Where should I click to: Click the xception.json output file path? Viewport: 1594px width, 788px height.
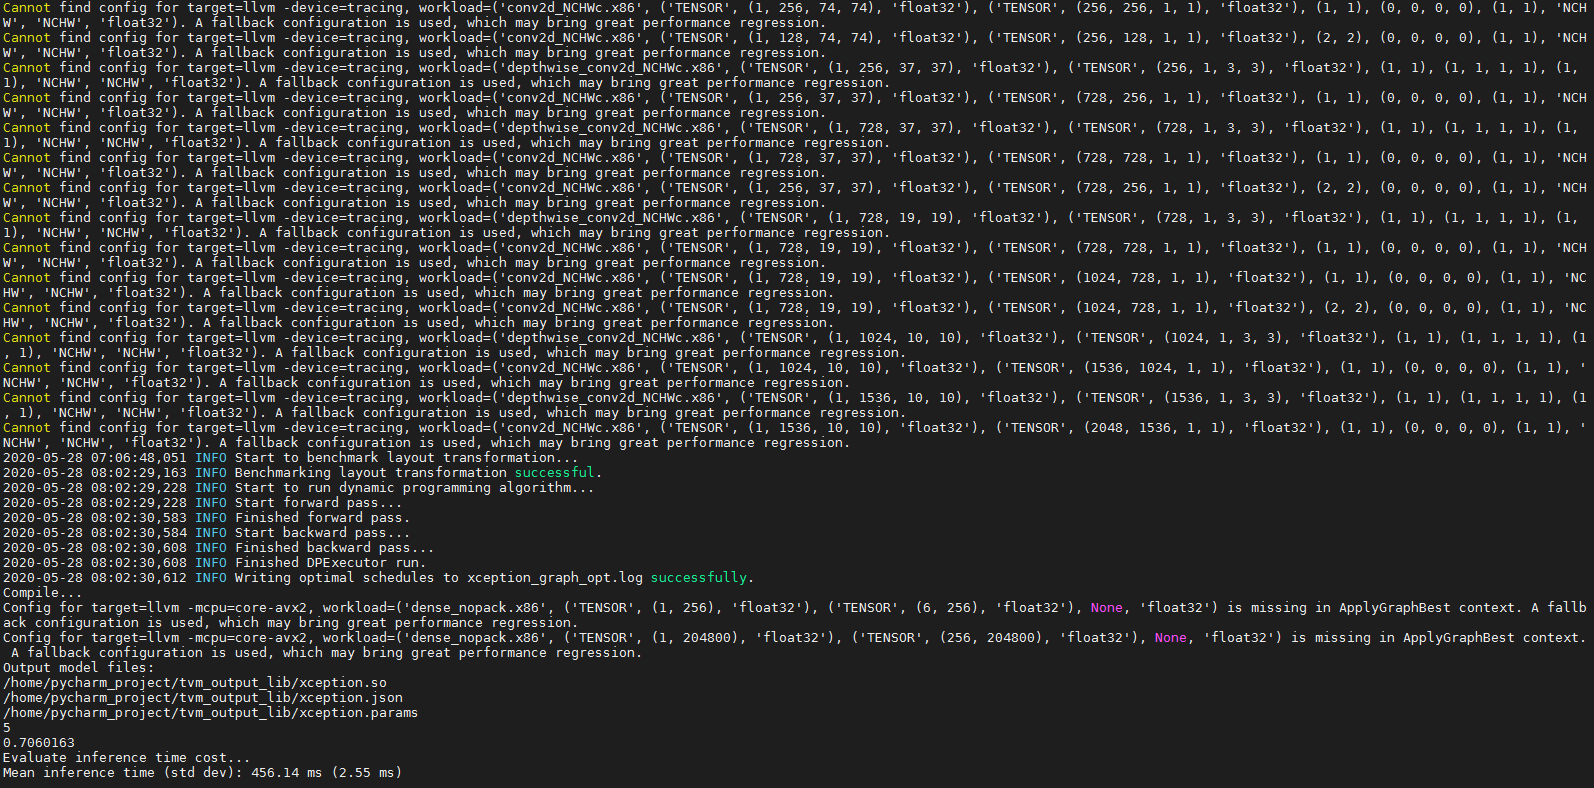[203, 698]
